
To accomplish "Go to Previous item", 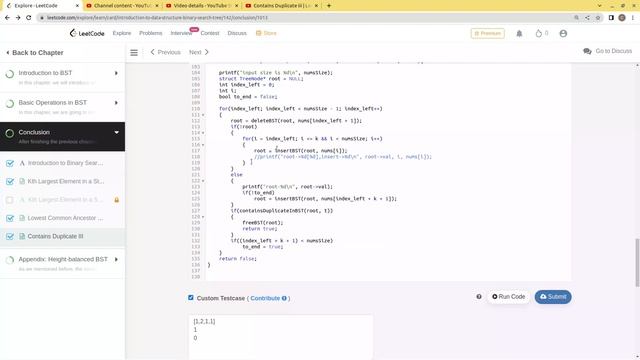I will click(165, 52).
